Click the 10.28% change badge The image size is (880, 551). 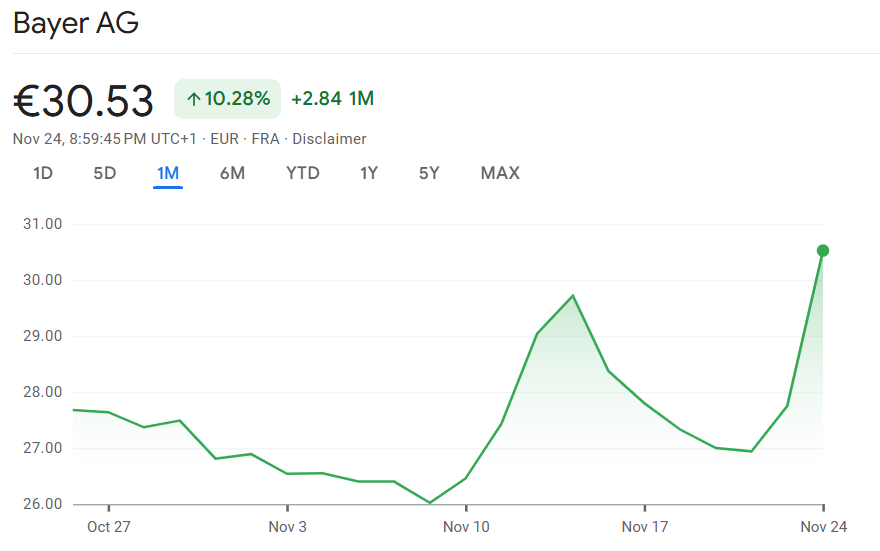pos(228,99)
